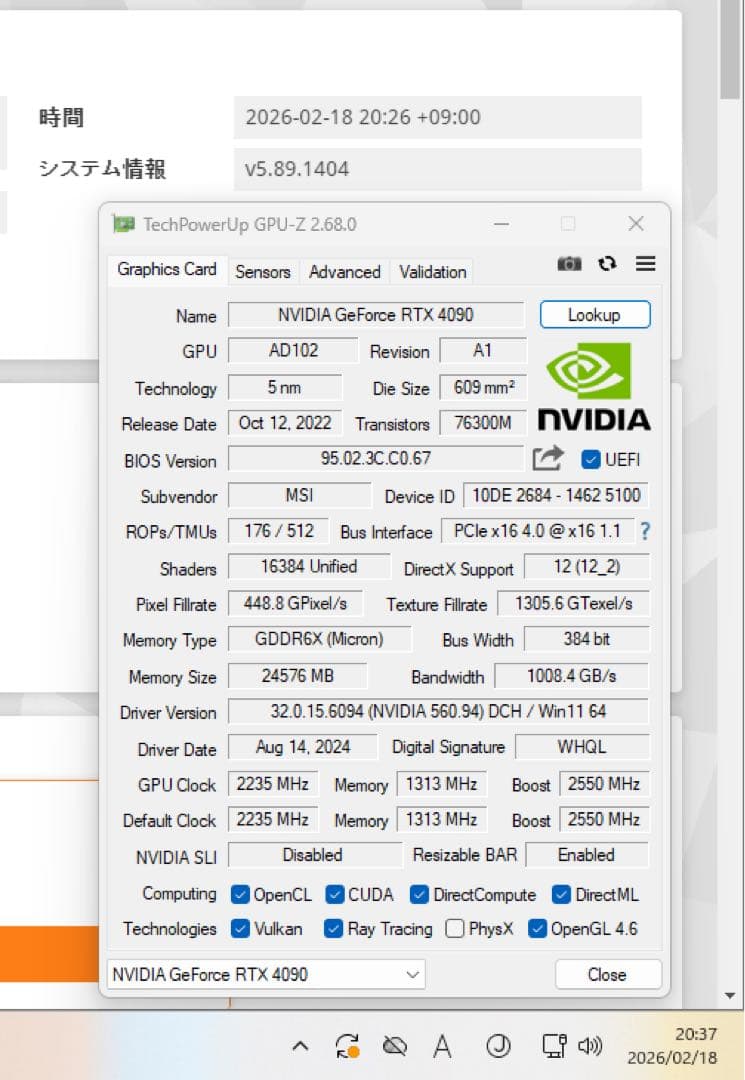Click the Transistors value 76300M

point(483,423)
